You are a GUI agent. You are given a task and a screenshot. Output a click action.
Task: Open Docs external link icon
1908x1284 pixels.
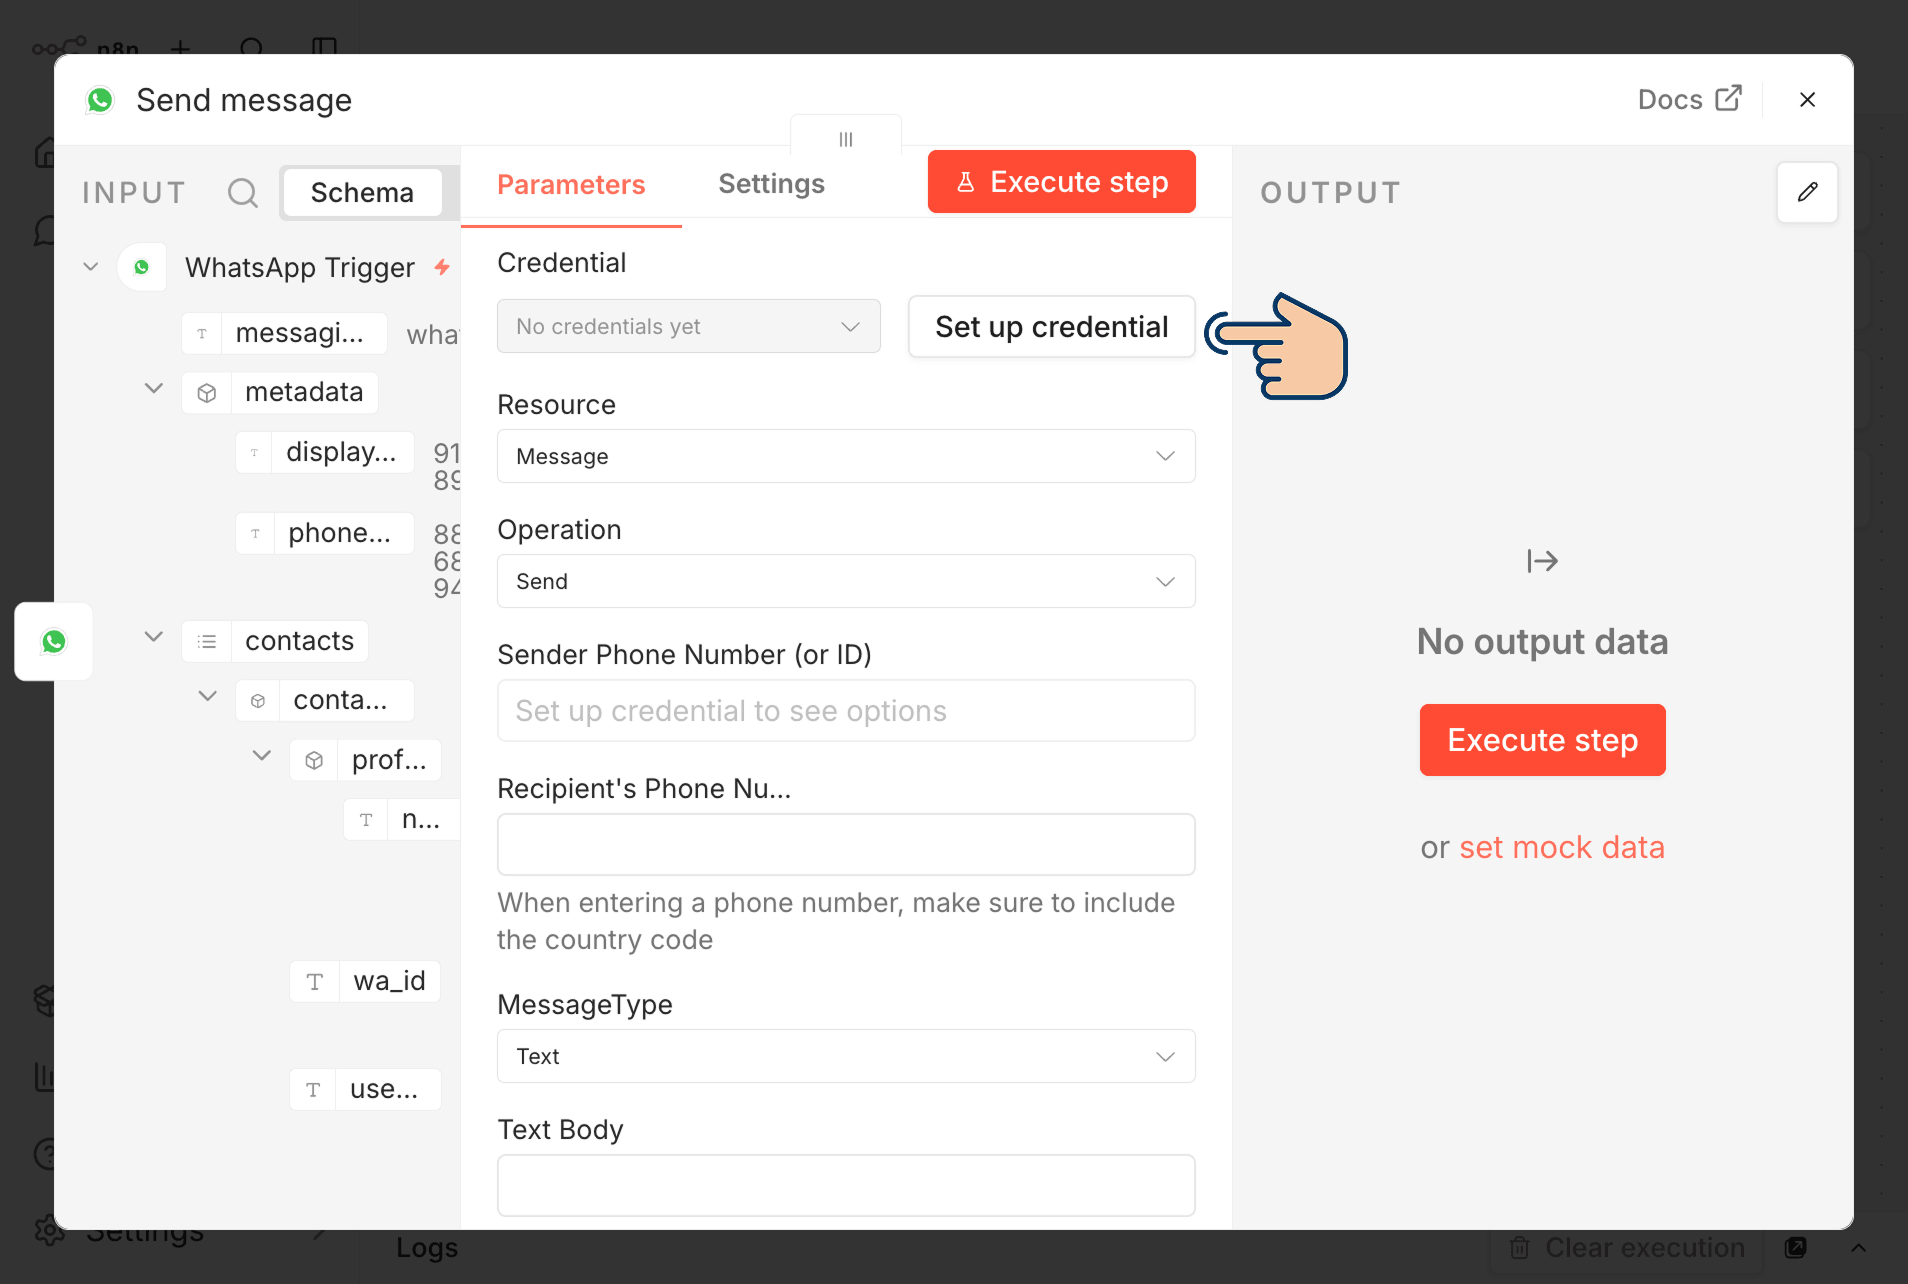(1728, 99)
